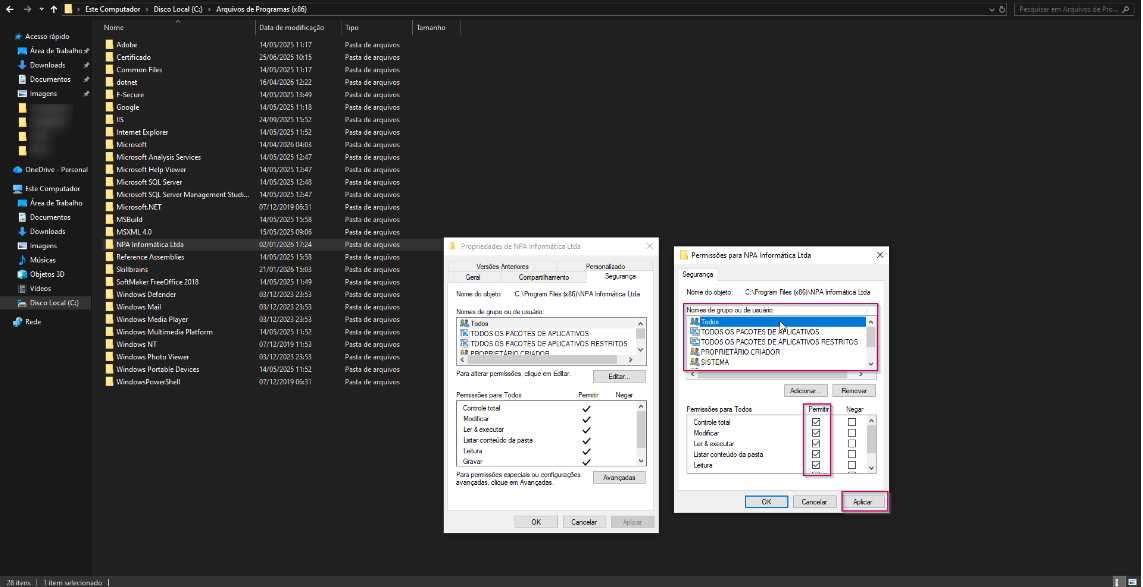Click Cancelar in the Permissões dialog

(x=814, y=502)
